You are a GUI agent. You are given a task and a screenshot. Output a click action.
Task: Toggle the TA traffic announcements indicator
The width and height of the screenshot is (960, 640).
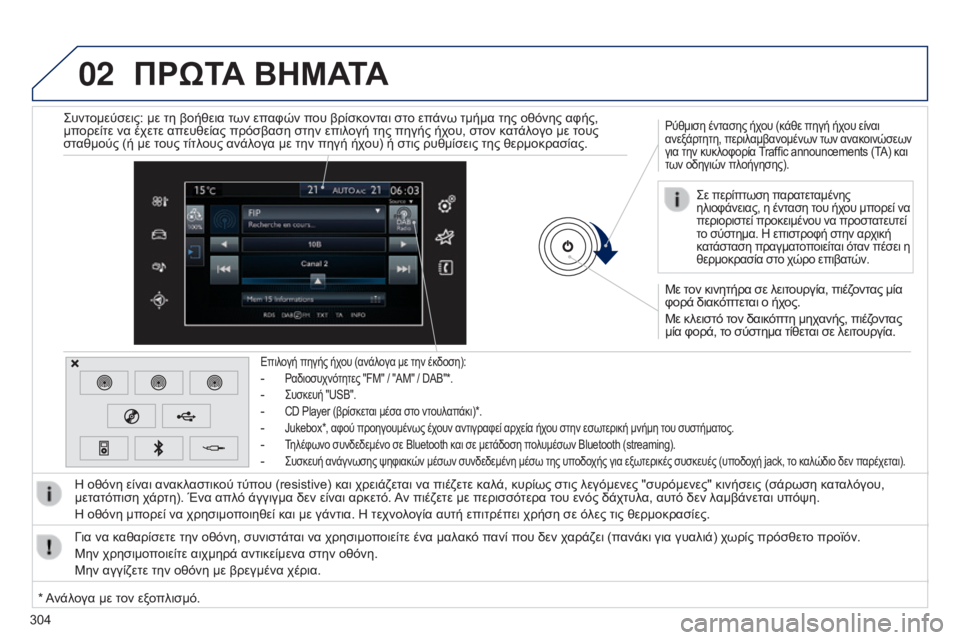[x=339, y=315]
